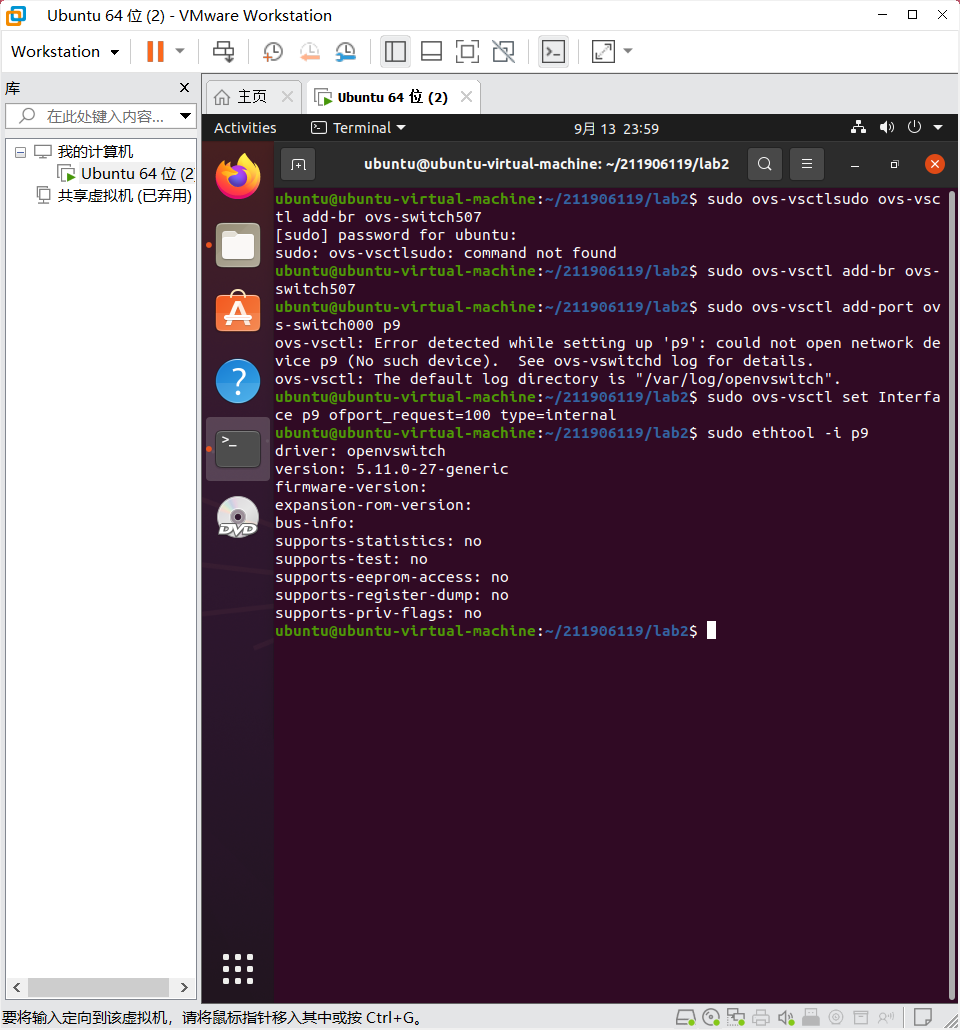Image resolution: width=960 pixels, height=1030 pixels.
Task: Open the DVD disc in the dock
Action: 238,517
